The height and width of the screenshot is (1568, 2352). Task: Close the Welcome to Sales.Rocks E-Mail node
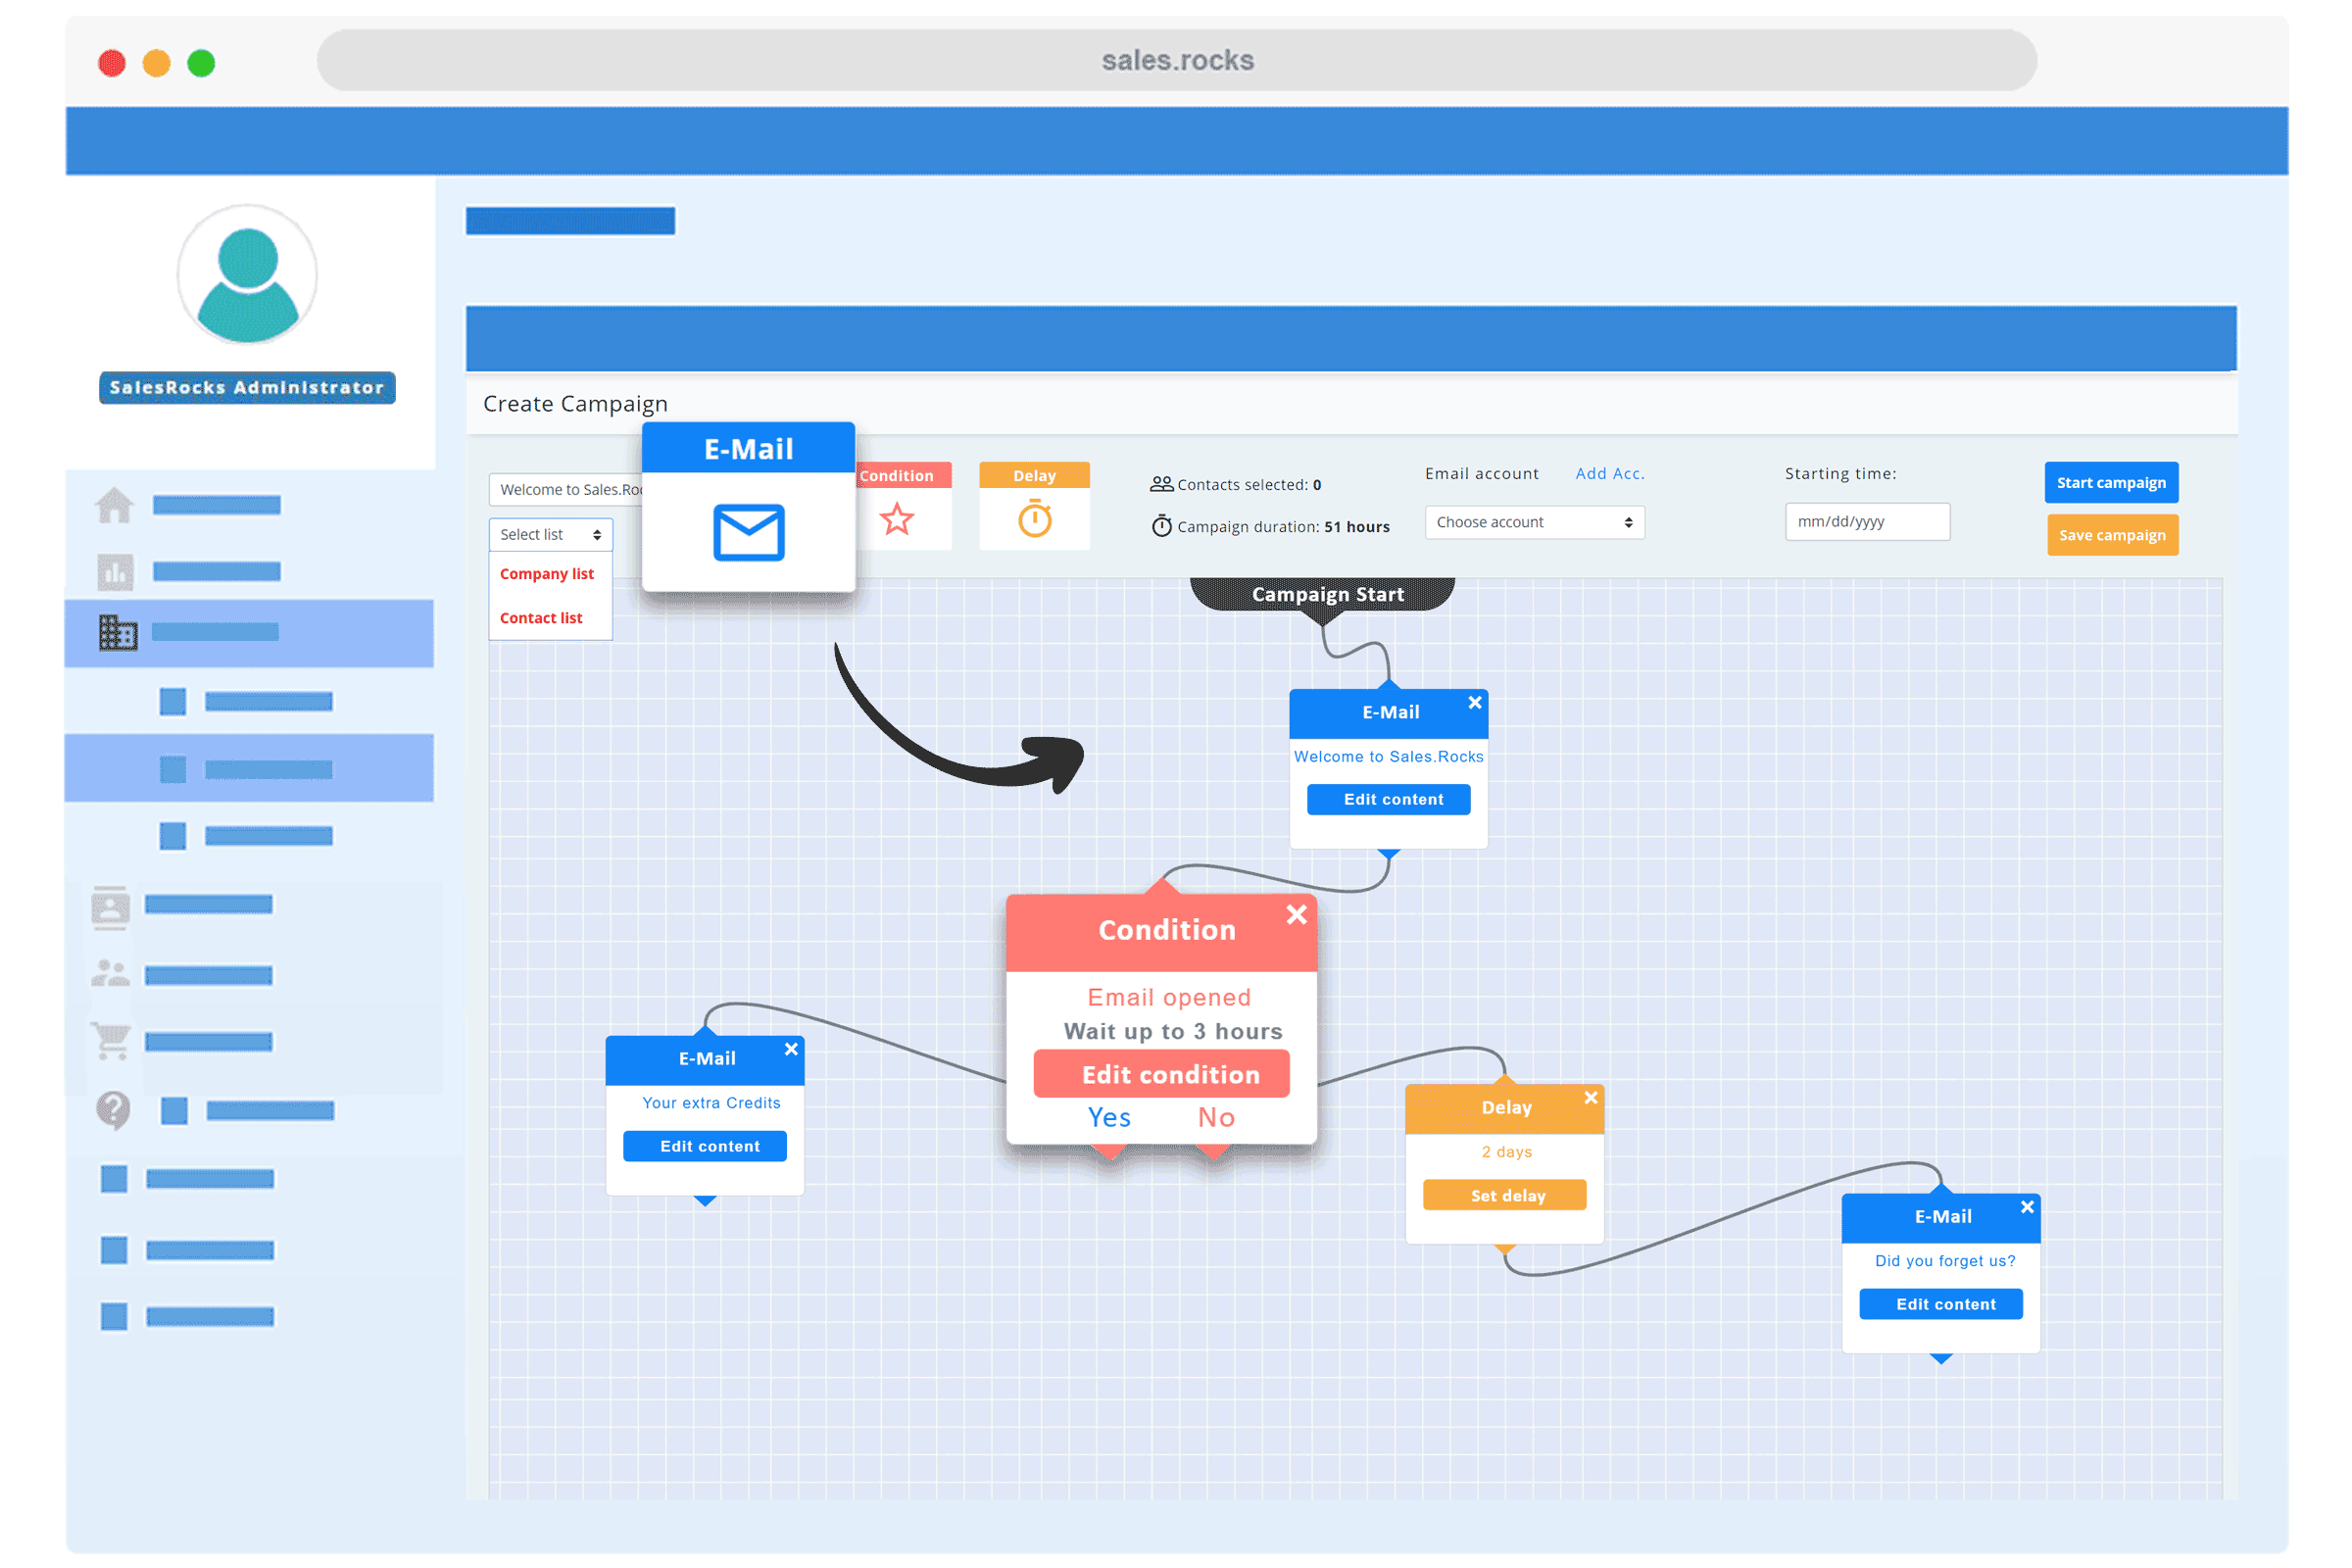point(1474,703)
